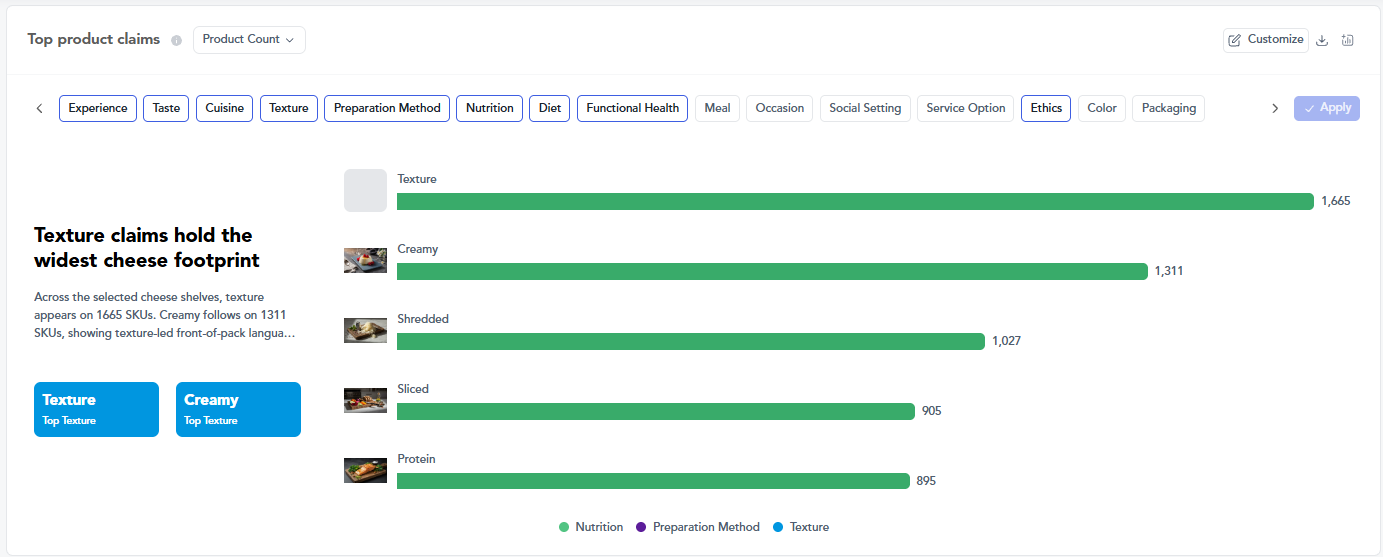The width and height of the screenshot is (1383, 557).
Task: Click the green Protein bar
Action: [x=653, y=481]
